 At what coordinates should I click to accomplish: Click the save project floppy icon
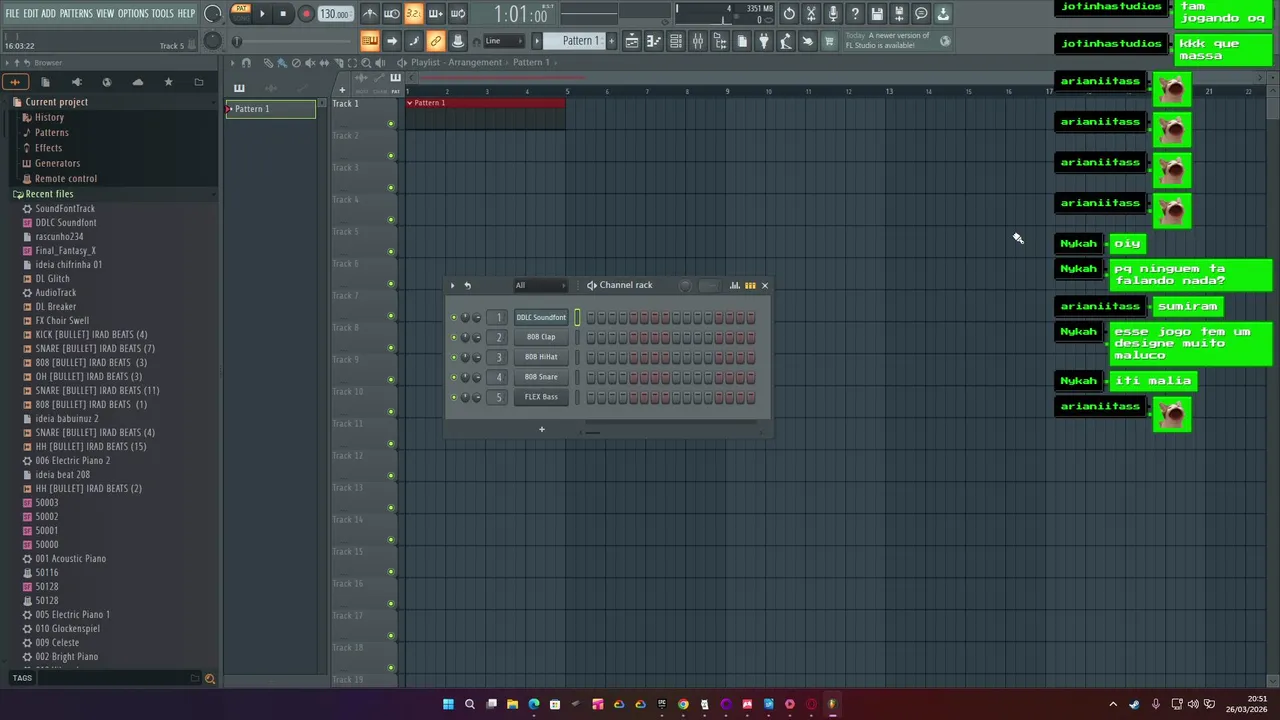point(877,14)
